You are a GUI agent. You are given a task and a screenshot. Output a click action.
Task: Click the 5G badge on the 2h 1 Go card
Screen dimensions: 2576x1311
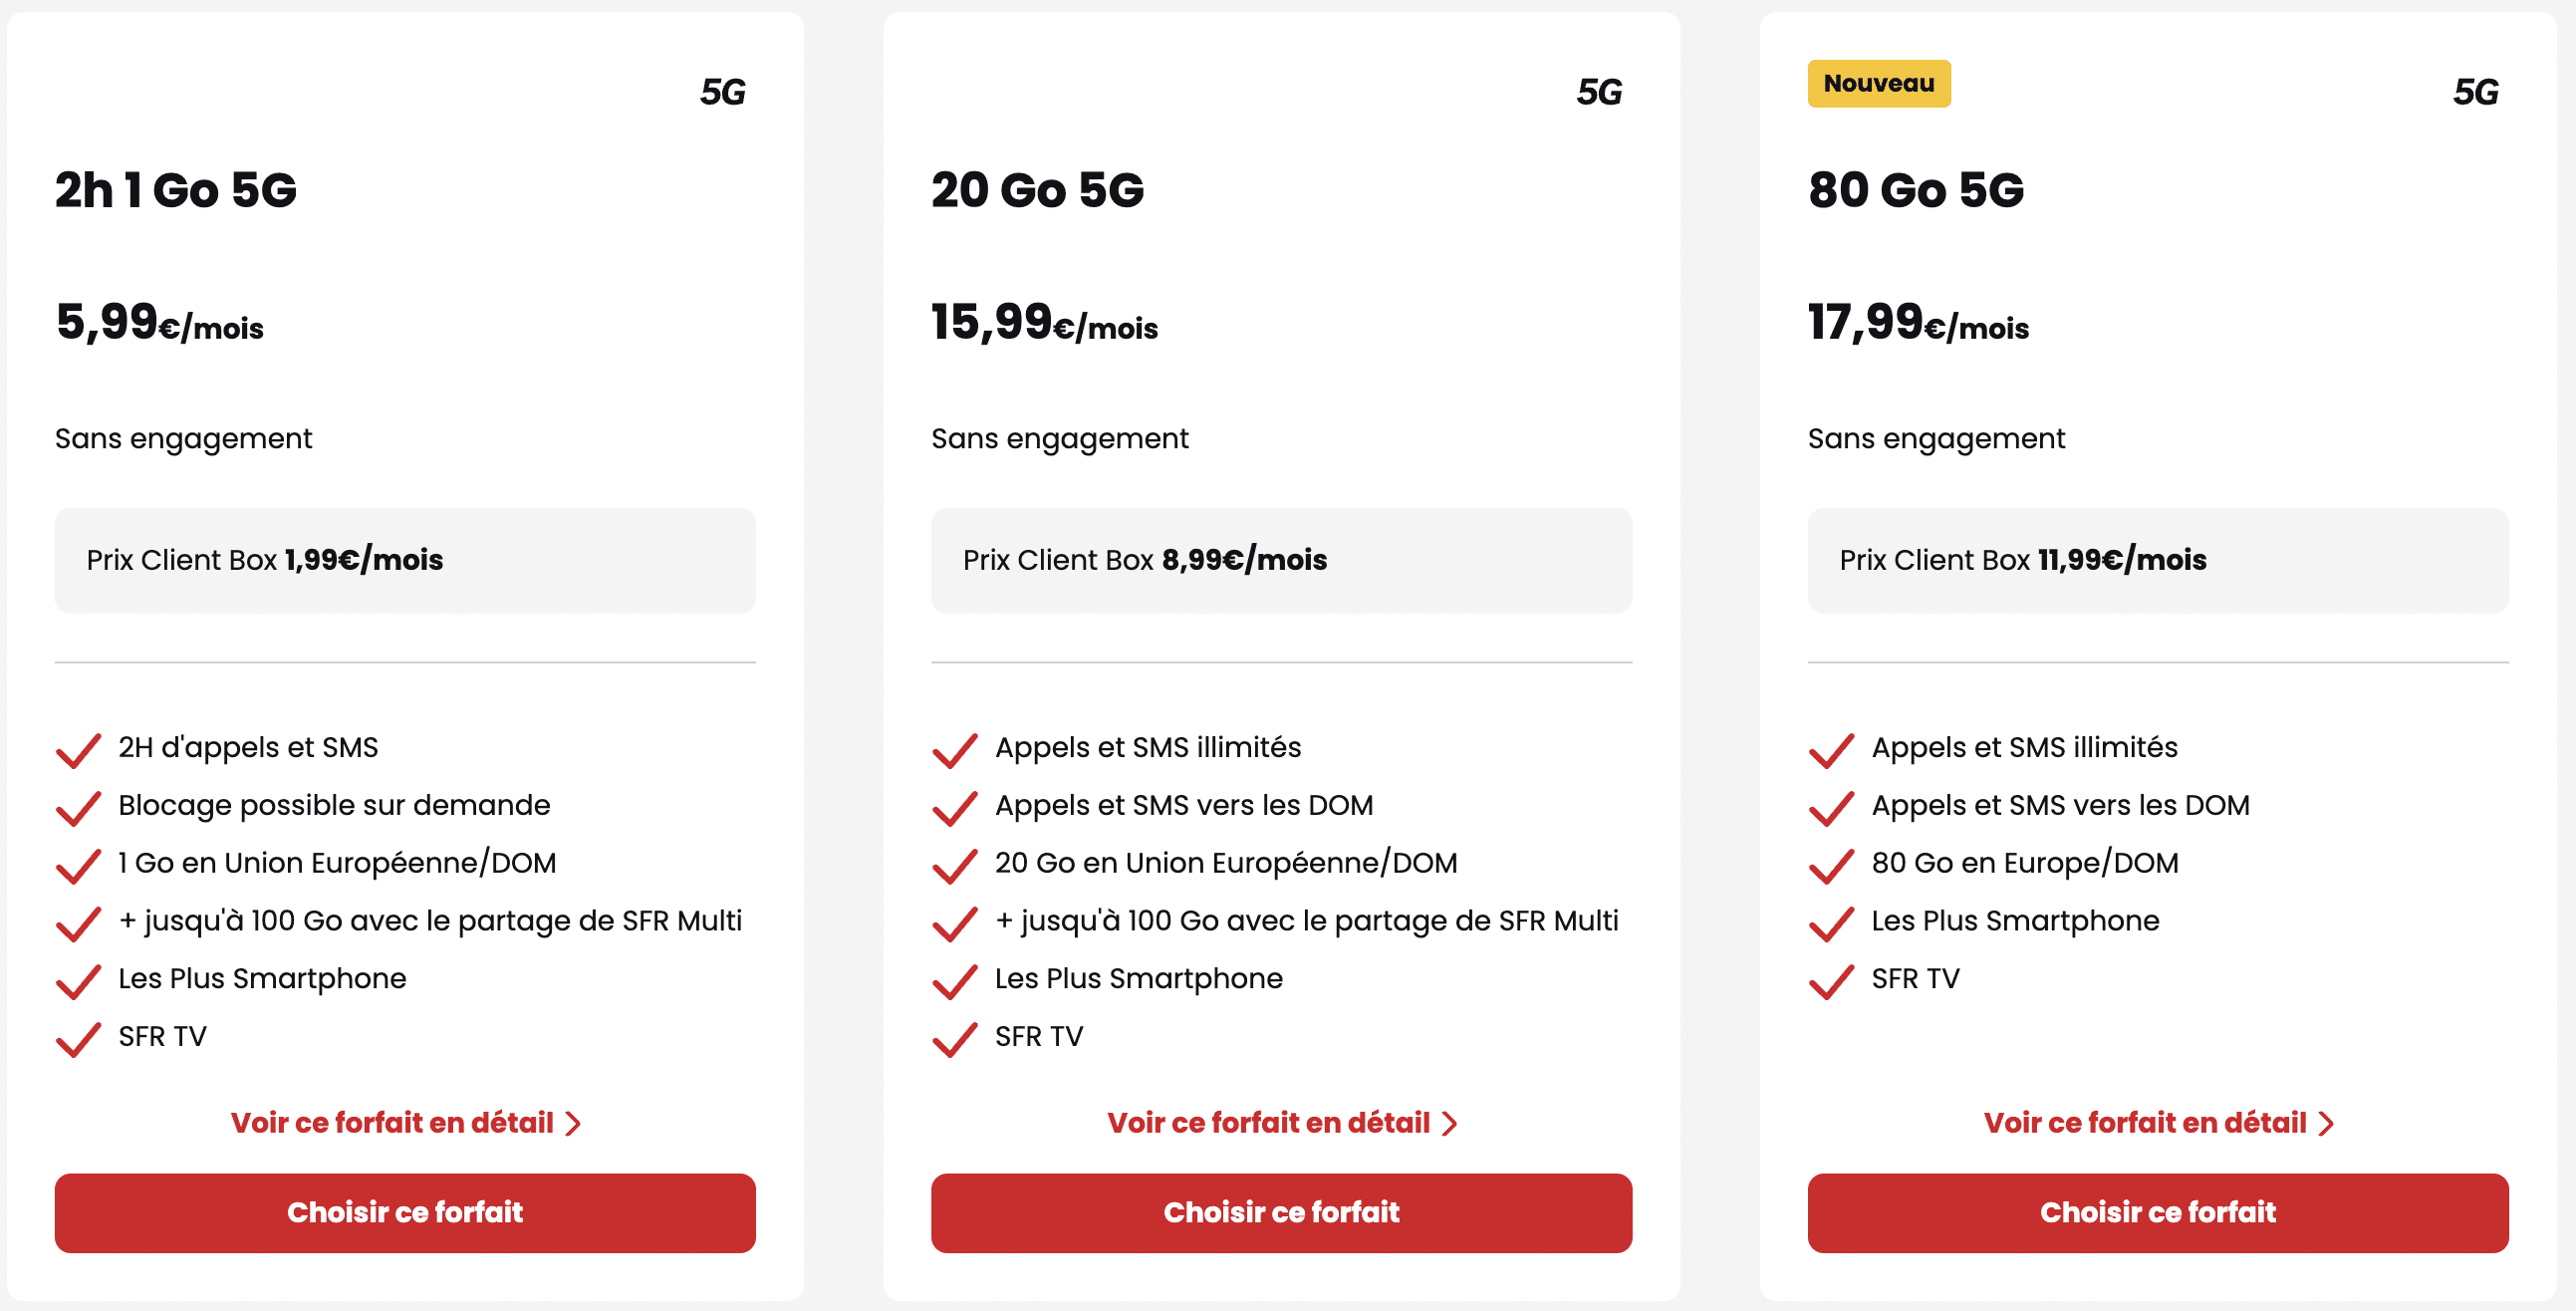724,92
